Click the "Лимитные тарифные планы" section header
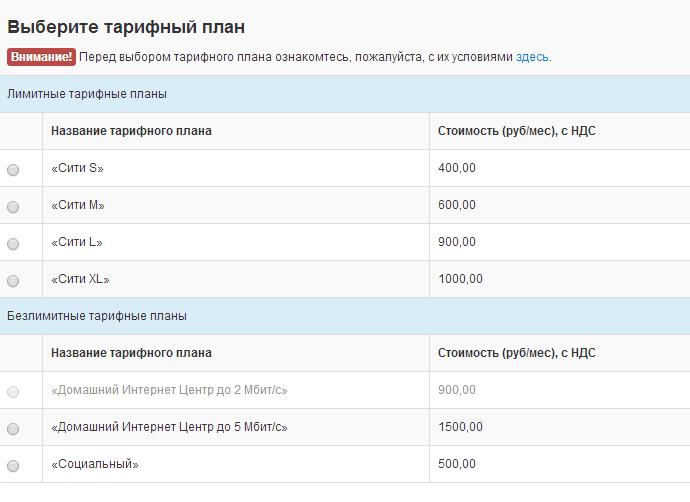The width and height of the screenshot is (690, 502). 87,94
